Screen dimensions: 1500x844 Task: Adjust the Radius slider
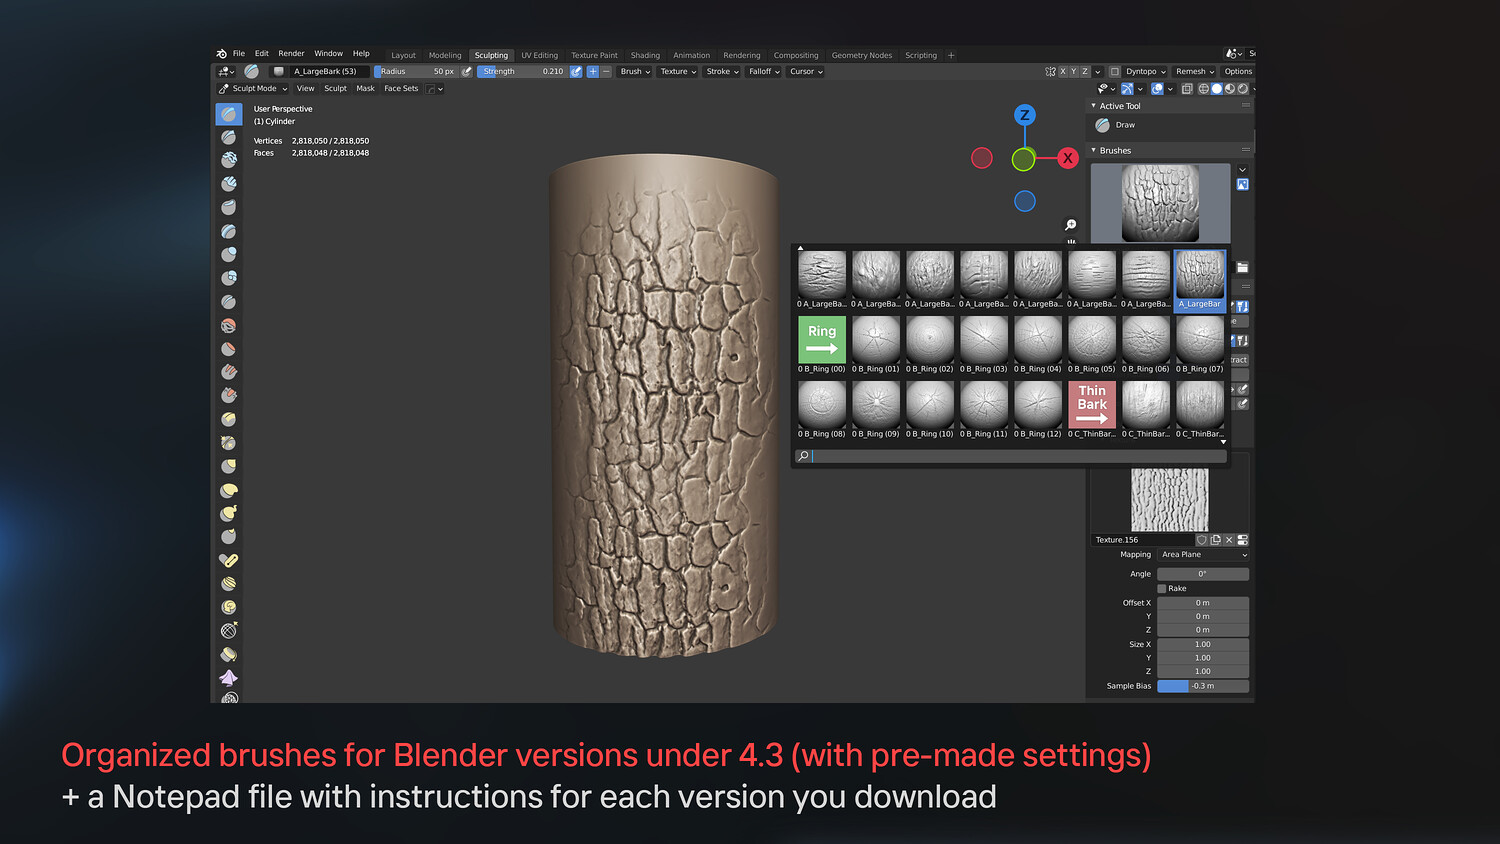coord(415,72)
